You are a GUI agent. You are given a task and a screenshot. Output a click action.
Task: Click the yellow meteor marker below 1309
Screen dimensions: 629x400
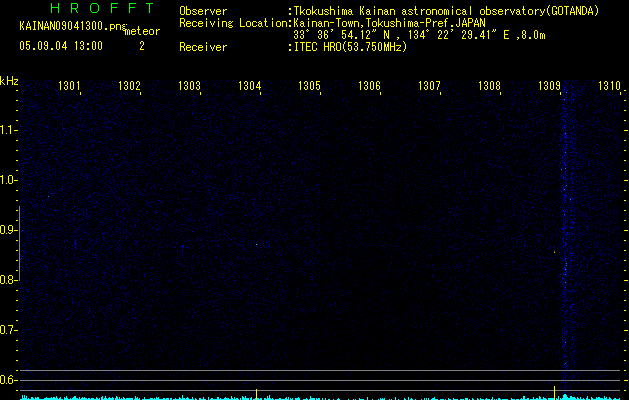(x=554, y=393)
